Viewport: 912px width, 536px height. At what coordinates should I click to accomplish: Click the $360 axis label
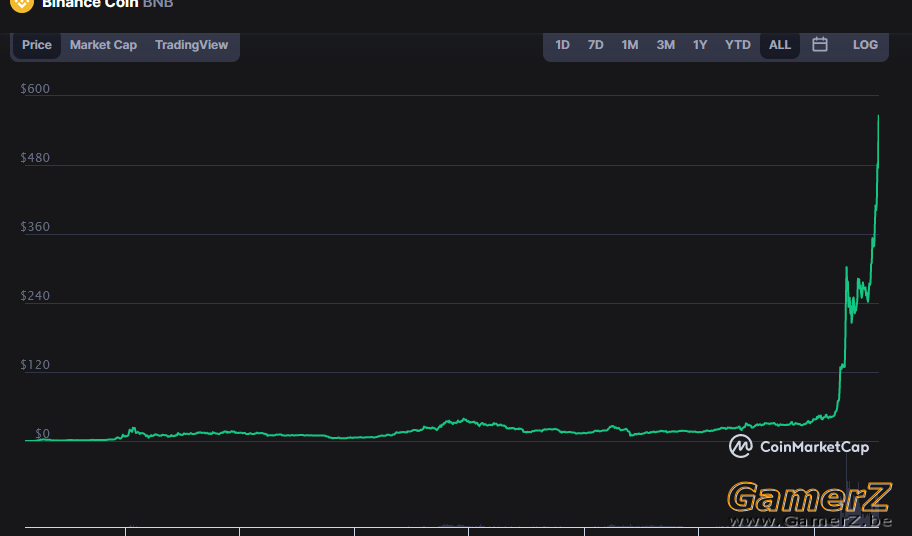(x=35, y=227)
